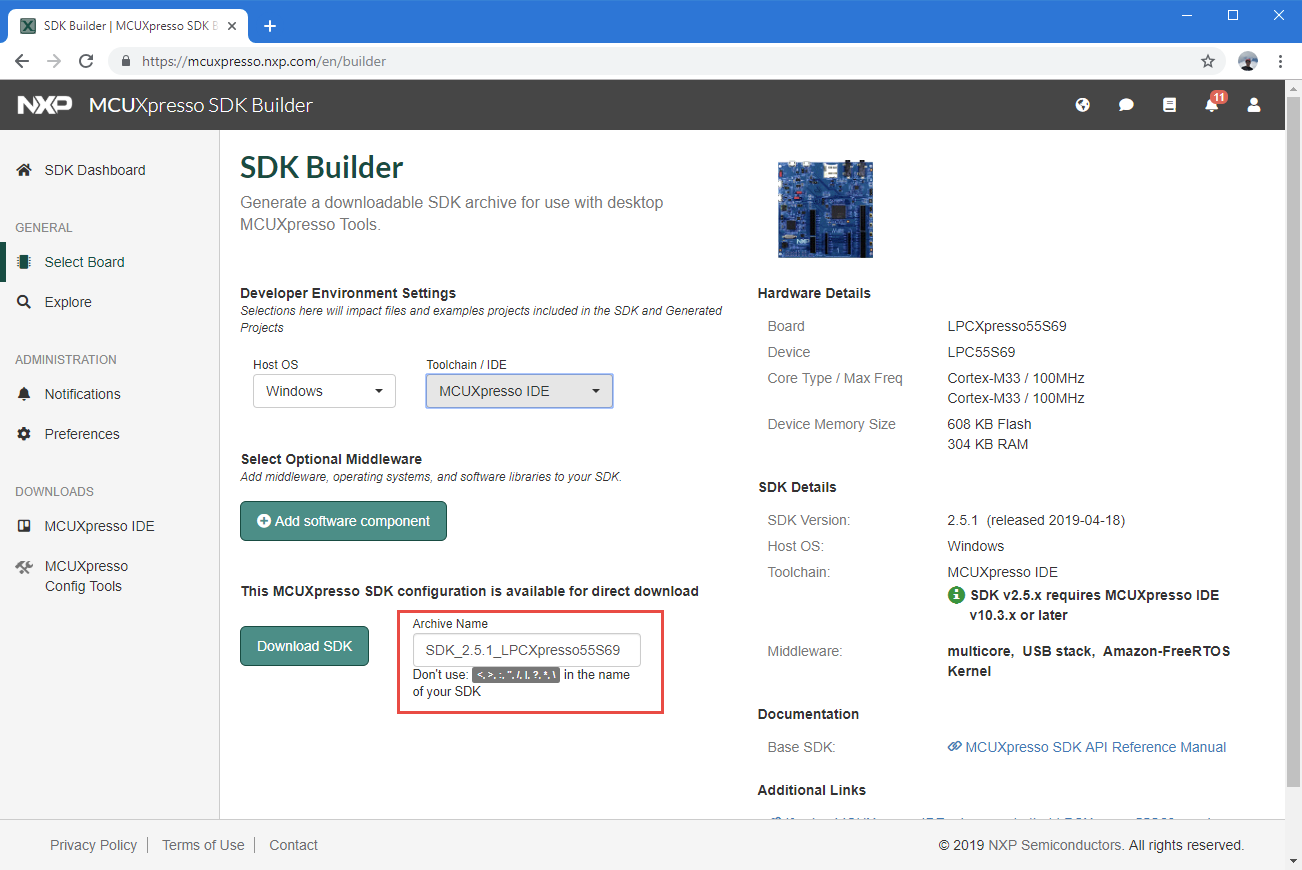1302x870 pixels.
Task: Open the Toolchain / IDE dropdown
Action: 519,391
